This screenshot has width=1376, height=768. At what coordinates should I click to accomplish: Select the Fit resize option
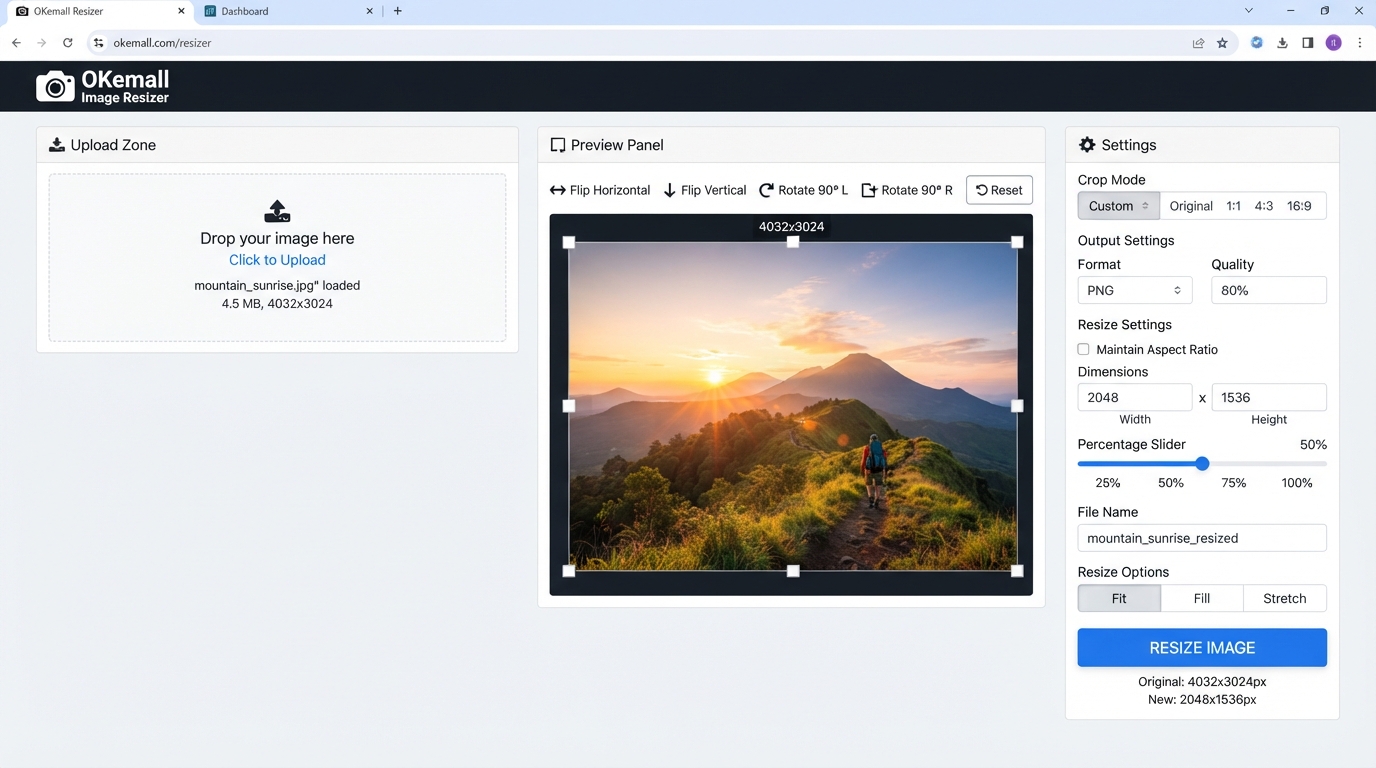(x=1119, y=598)
